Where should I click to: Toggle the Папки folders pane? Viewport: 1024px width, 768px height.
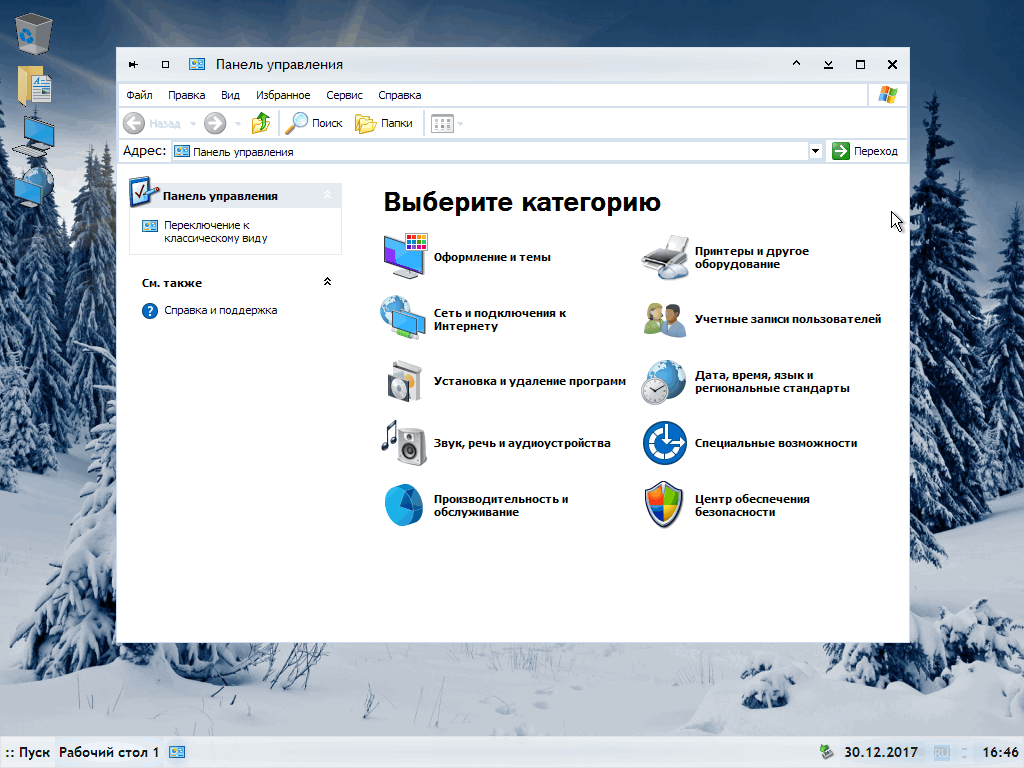pos(384,123)
